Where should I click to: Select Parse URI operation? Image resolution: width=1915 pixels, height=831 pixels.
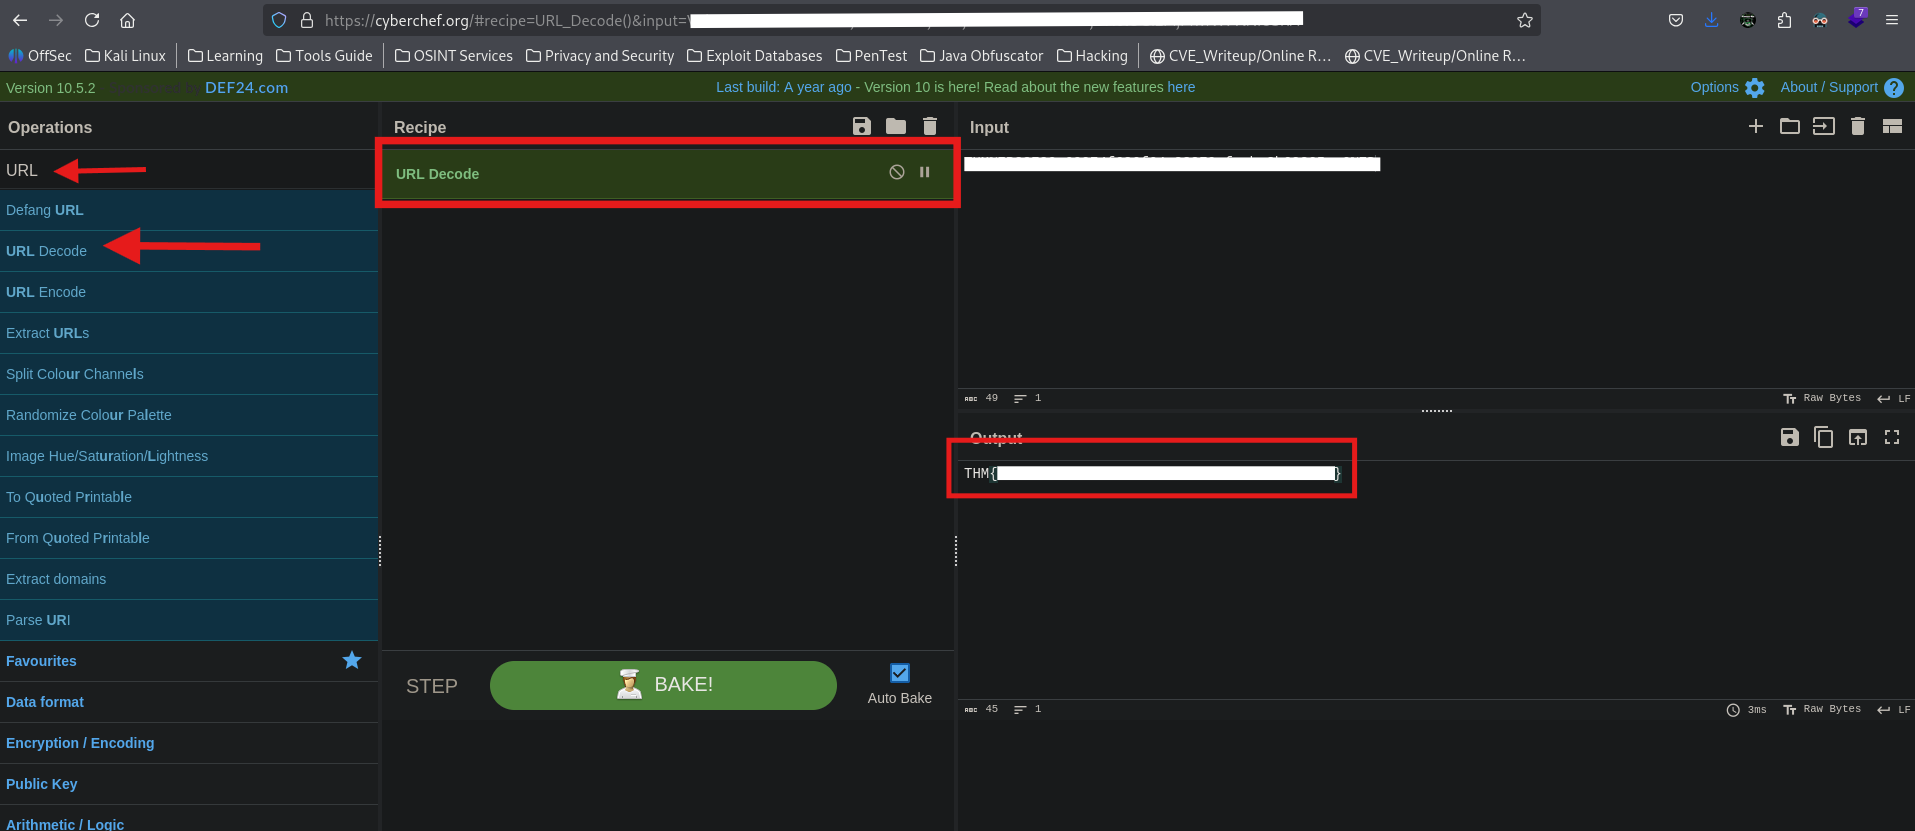(x=189, y=620)
